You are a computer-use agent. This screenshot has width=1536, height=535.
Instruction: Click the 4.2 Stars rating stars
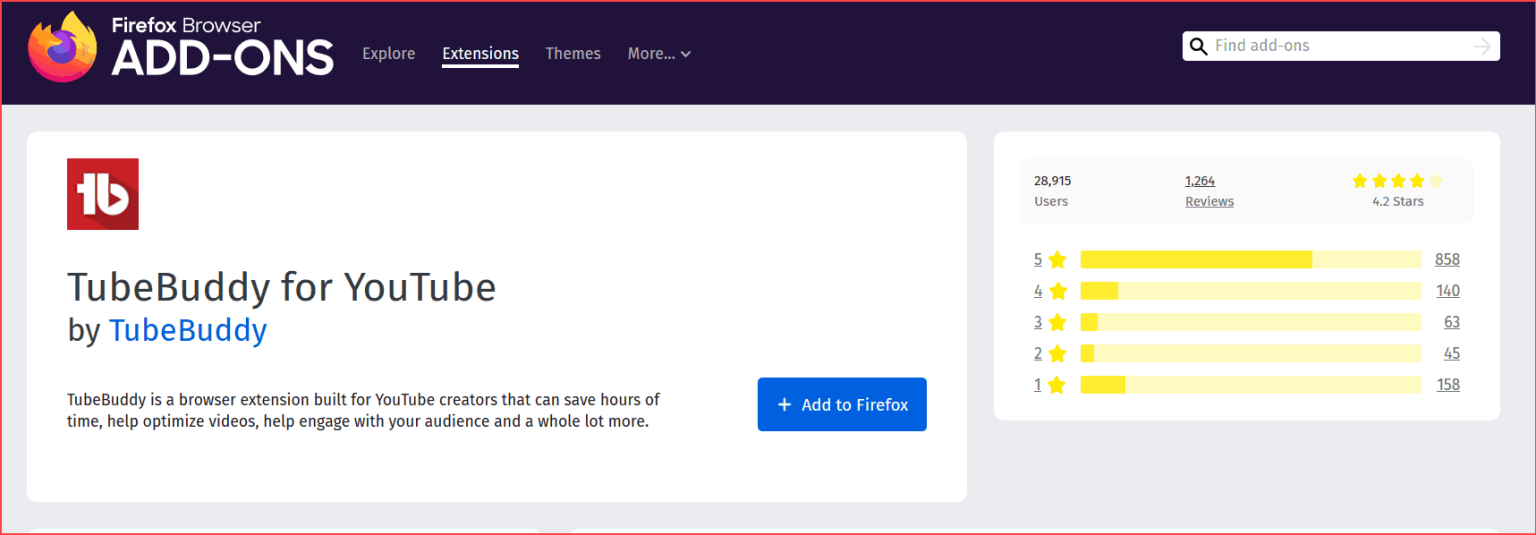click(x=1398, y=181)
